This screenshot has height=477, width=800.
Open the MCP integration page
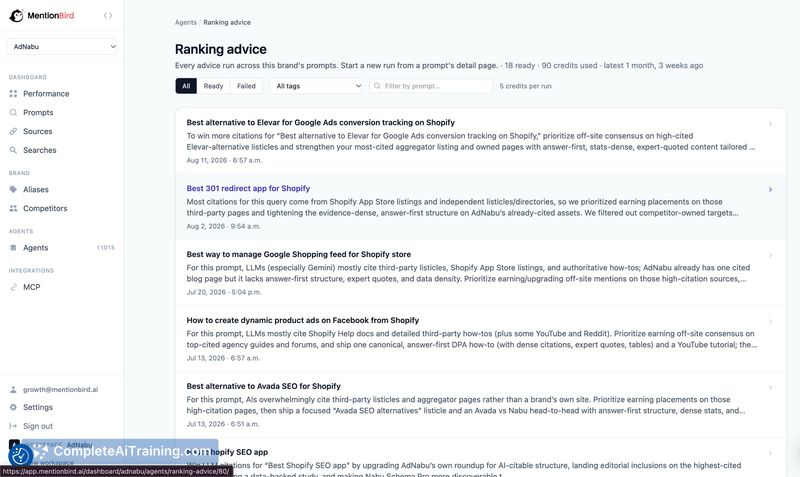pyautogui.click(x=31, y=287)
